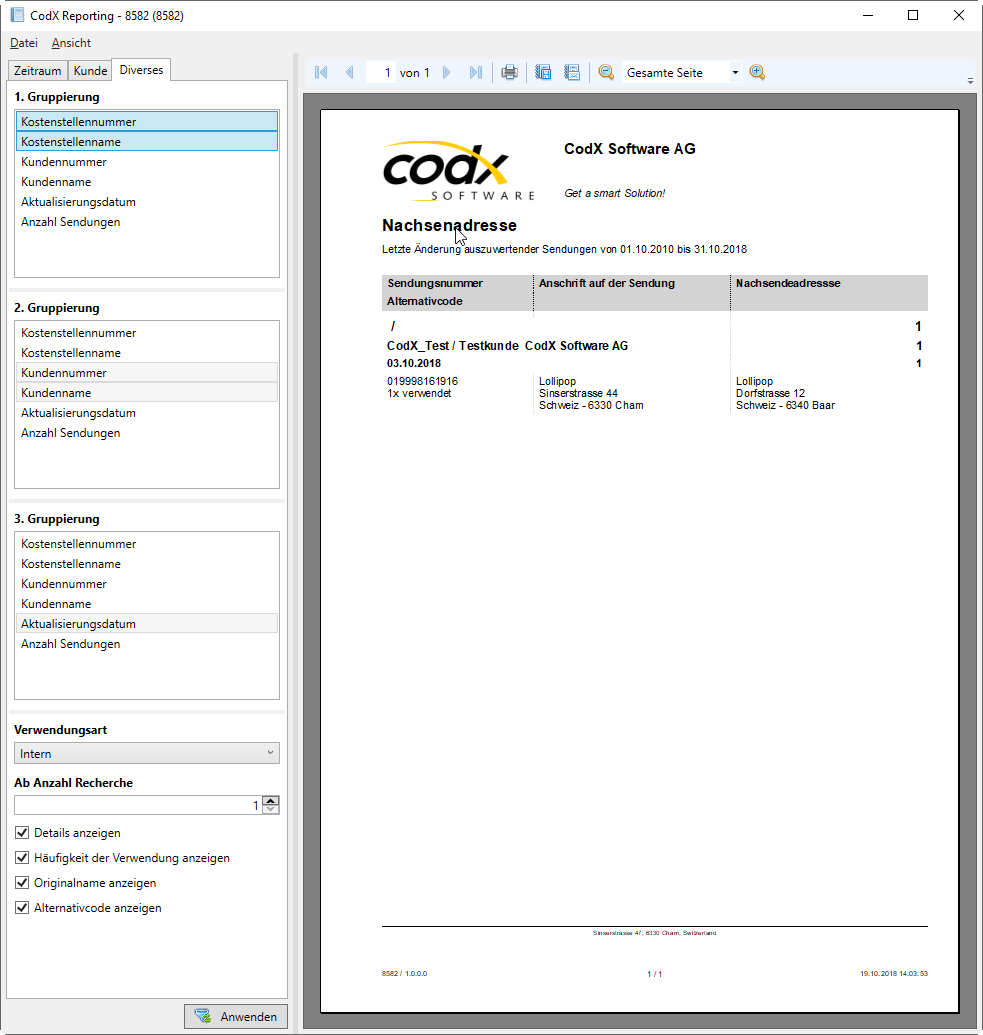
Task: Toggle Alternativcode anzeigen off
Action: coord(22,907)
